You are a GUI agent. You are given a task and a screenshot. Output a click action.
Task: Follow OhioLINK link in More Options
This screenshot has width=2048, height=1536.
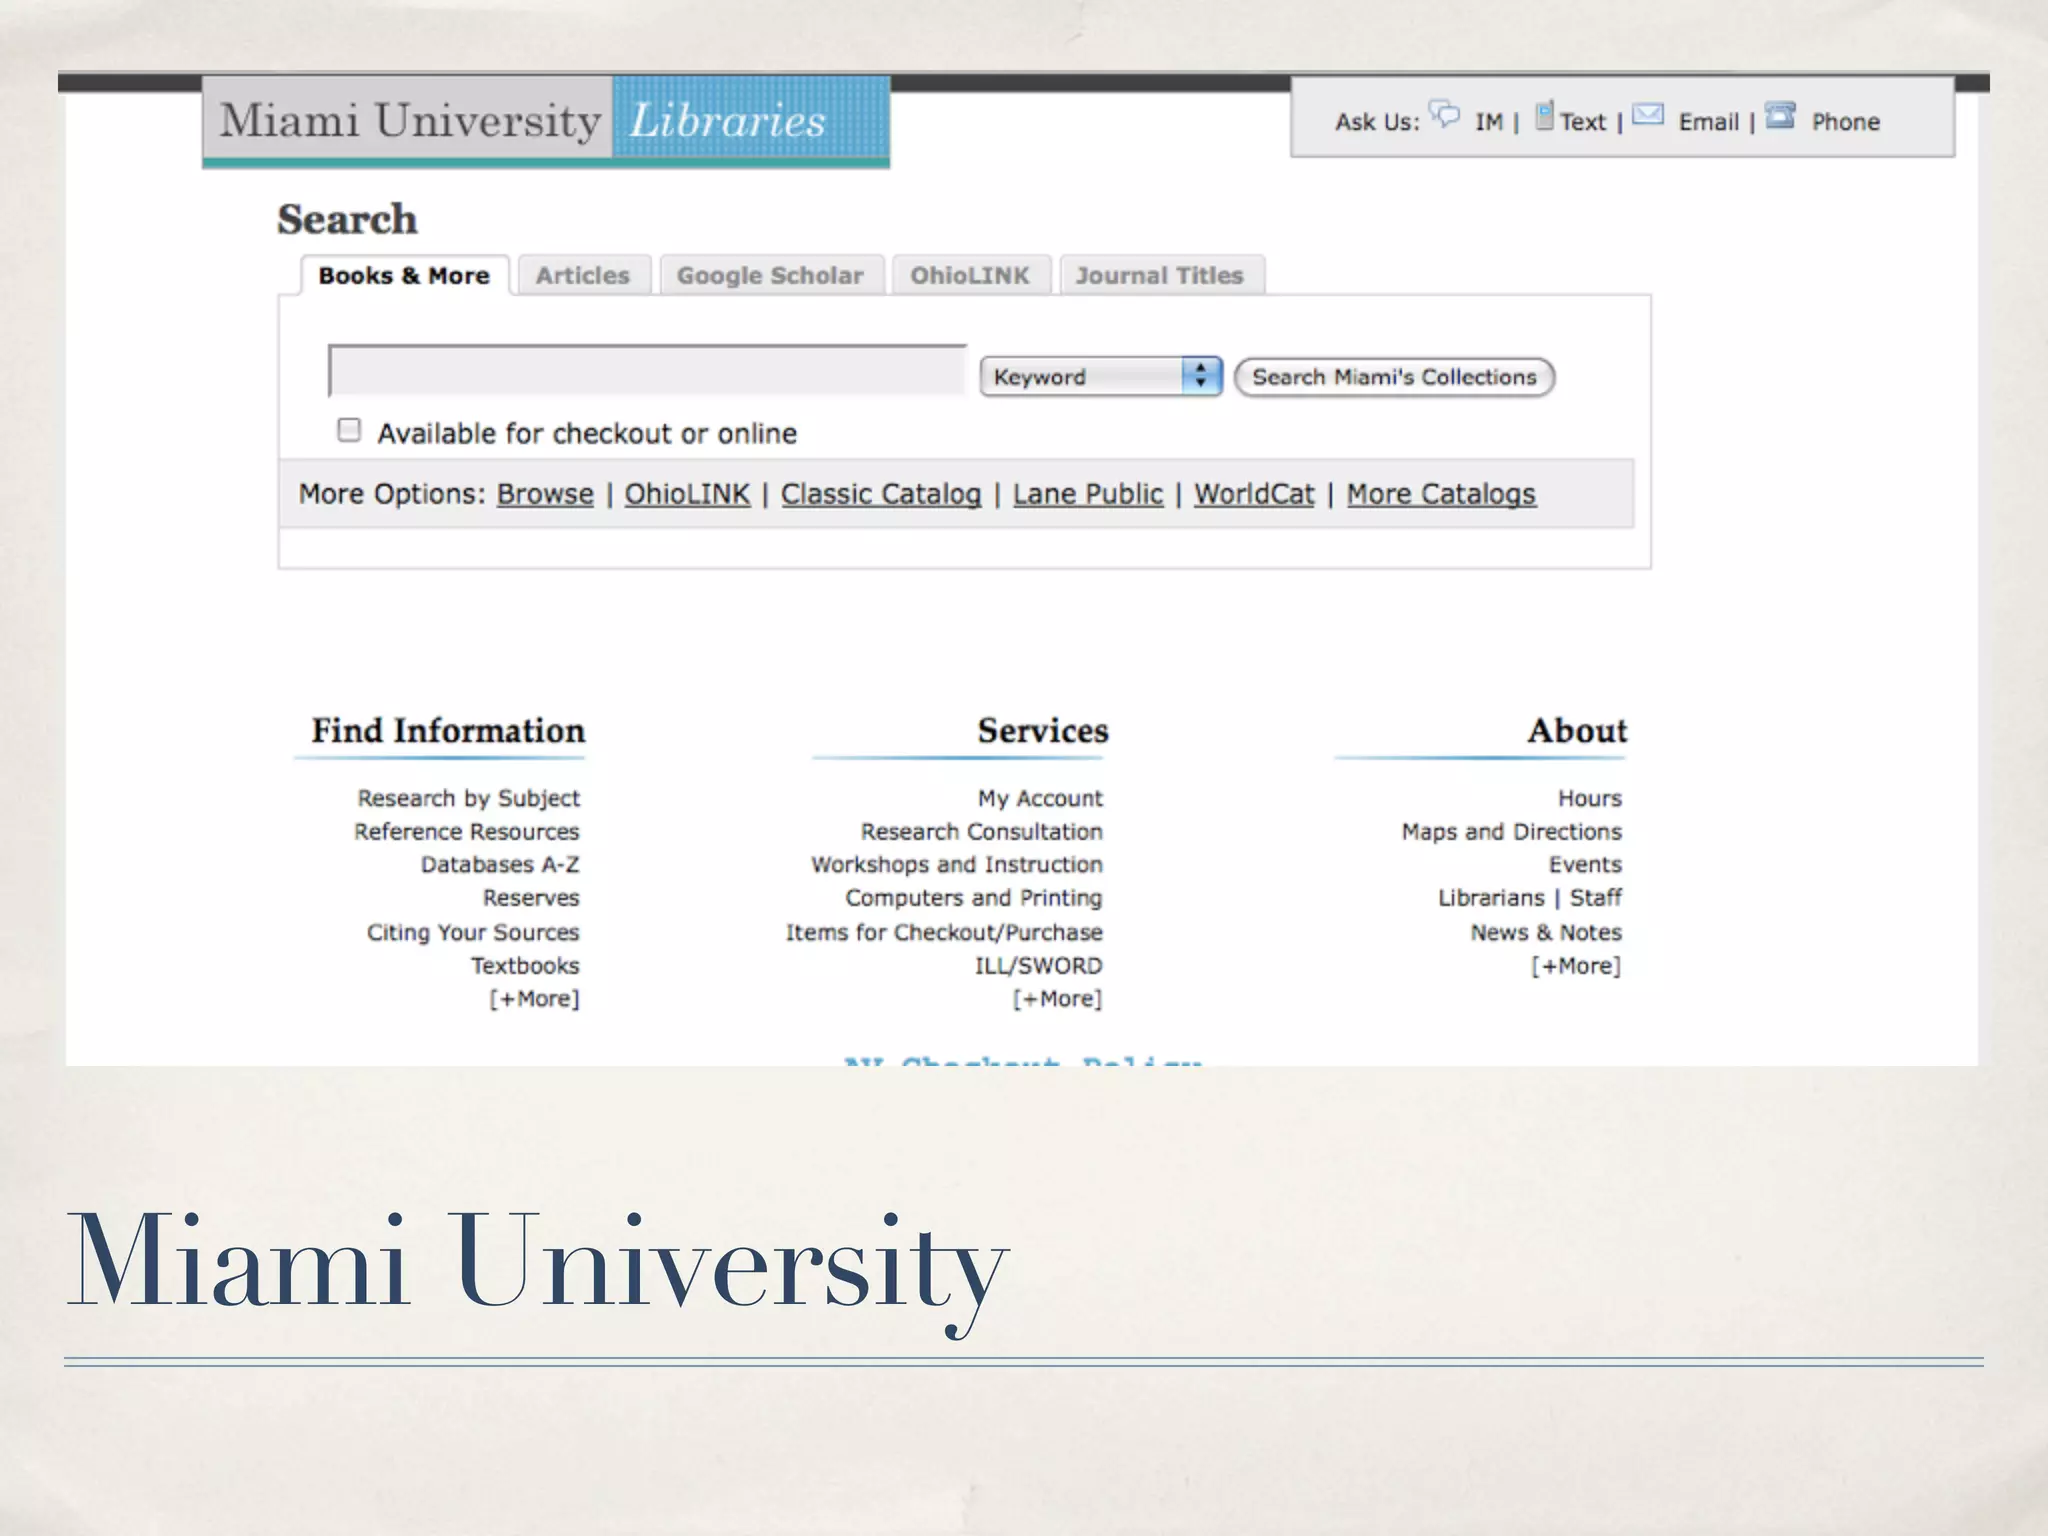(x=687, y=494)
